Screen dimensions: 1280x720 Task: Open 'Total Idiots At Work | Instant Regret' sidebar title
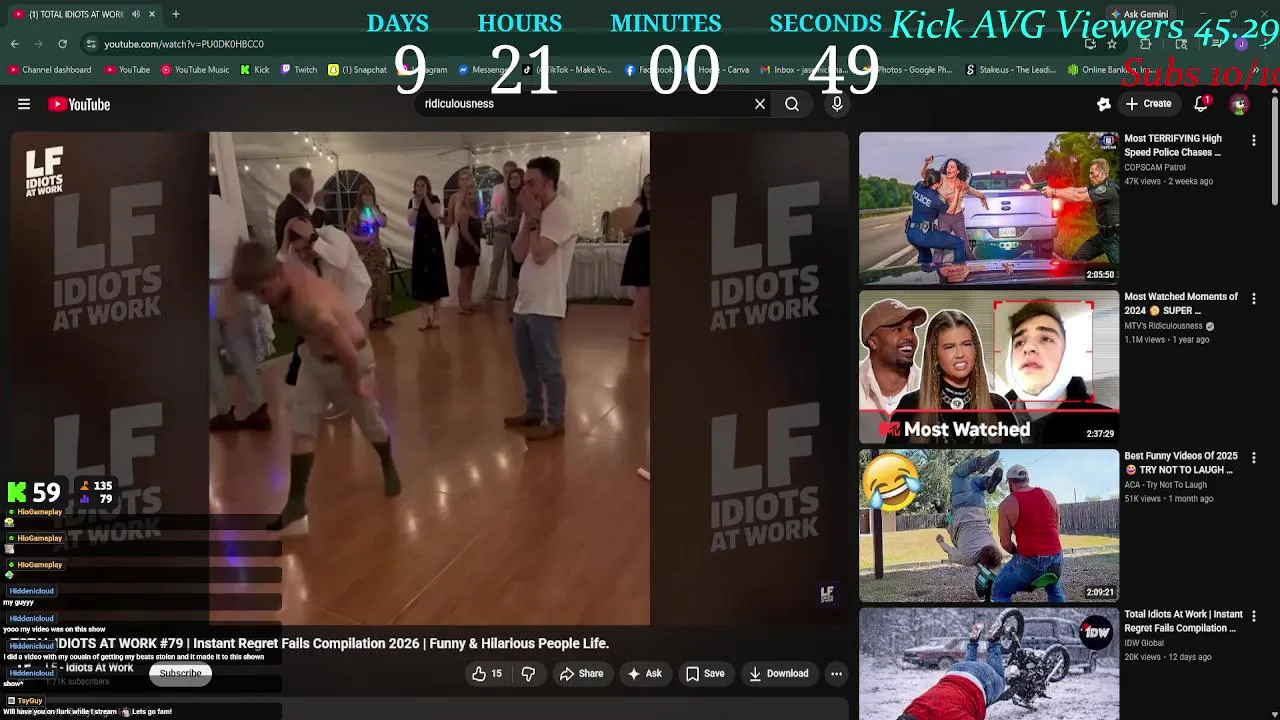1183,621
